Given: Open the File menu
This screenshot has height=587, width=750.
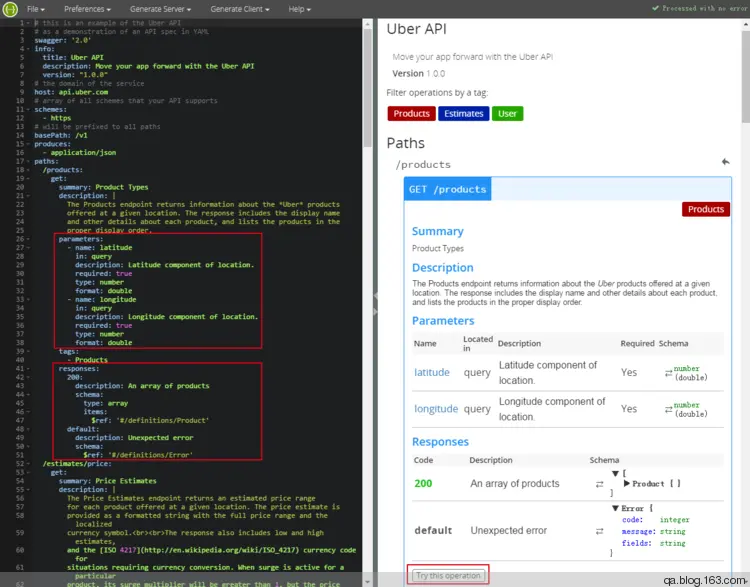Looking at the screenshot, I should click(35, 9).
